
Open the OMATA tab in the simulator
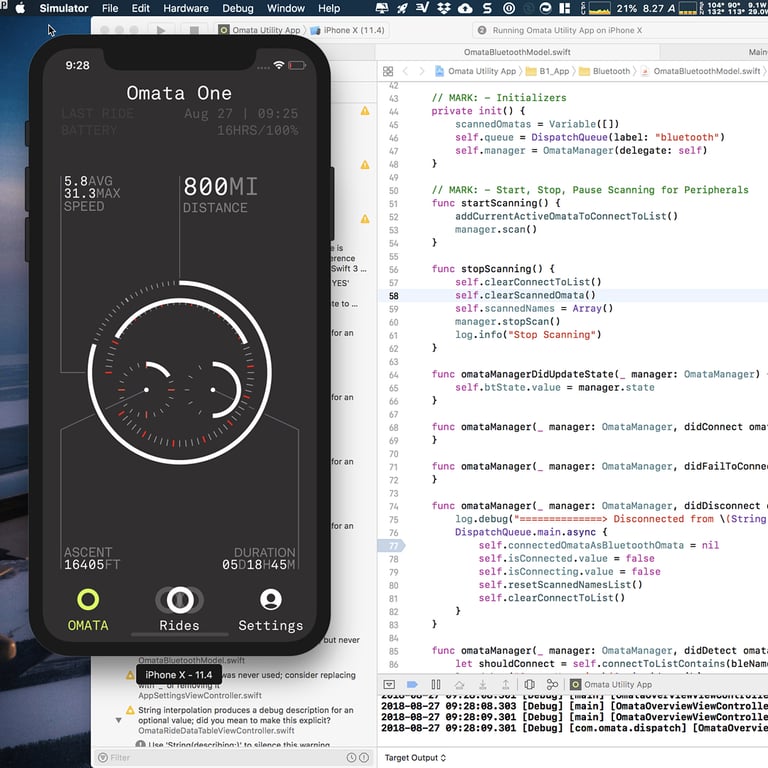(x=88, y=610)
